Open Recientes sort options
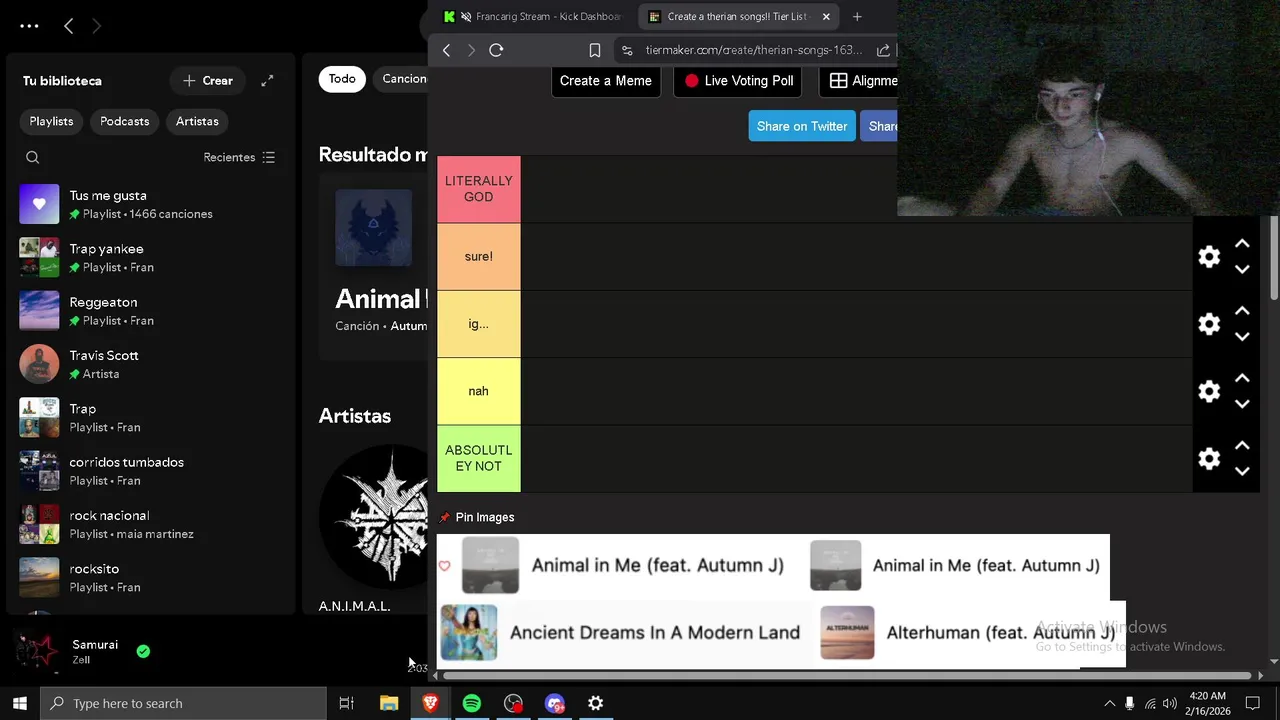The width and height of the screenshot is (1280, 720). click(239, 157)
